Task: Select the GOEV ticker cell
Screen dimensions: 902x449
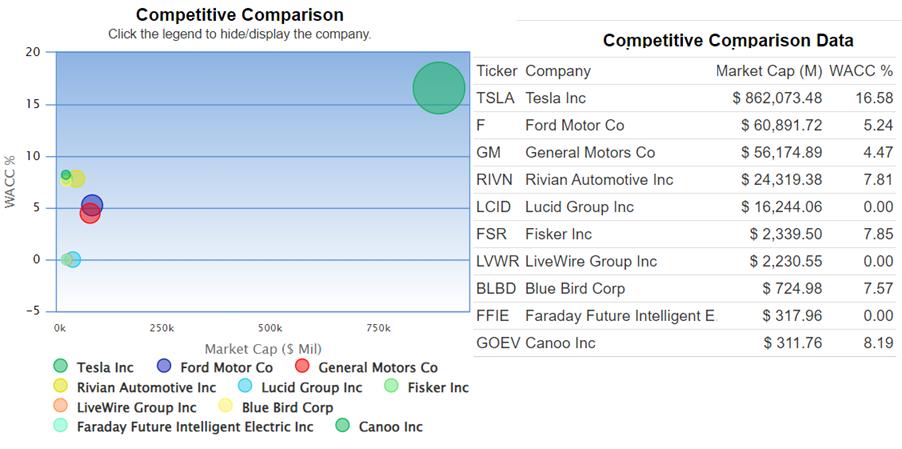Action: click(x=497, y=343)
